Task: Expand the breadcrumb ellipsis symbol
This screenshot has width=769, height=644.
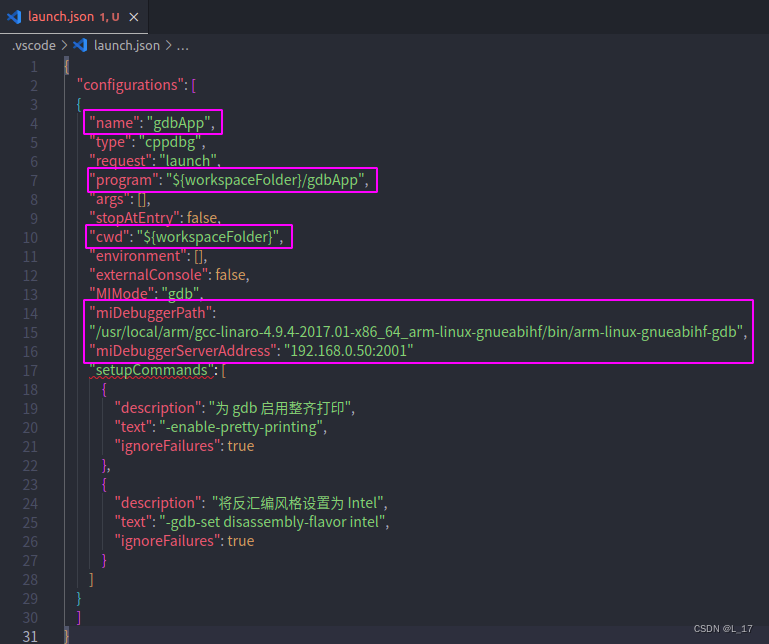Action: point(182,45)
